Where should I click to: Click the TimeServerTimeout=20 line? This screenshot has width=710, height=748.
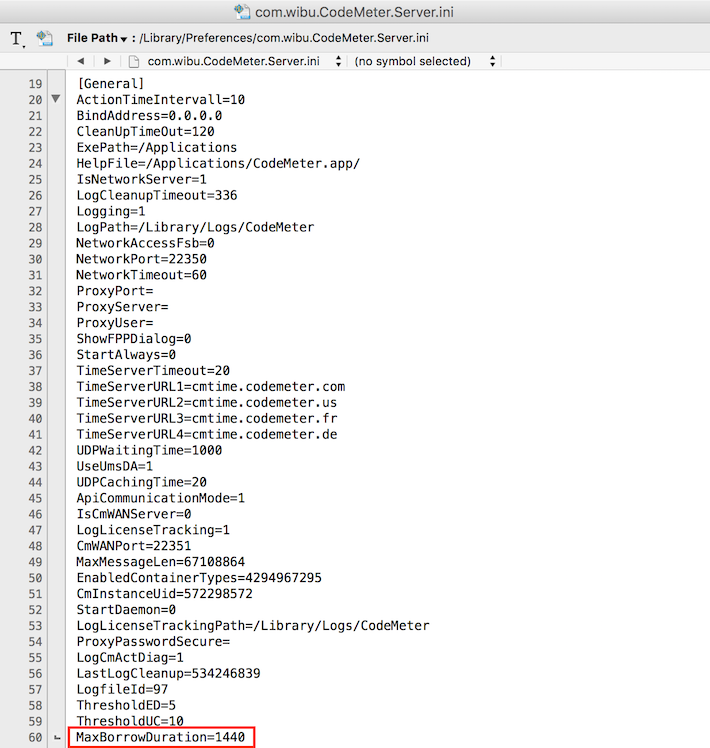153,371
